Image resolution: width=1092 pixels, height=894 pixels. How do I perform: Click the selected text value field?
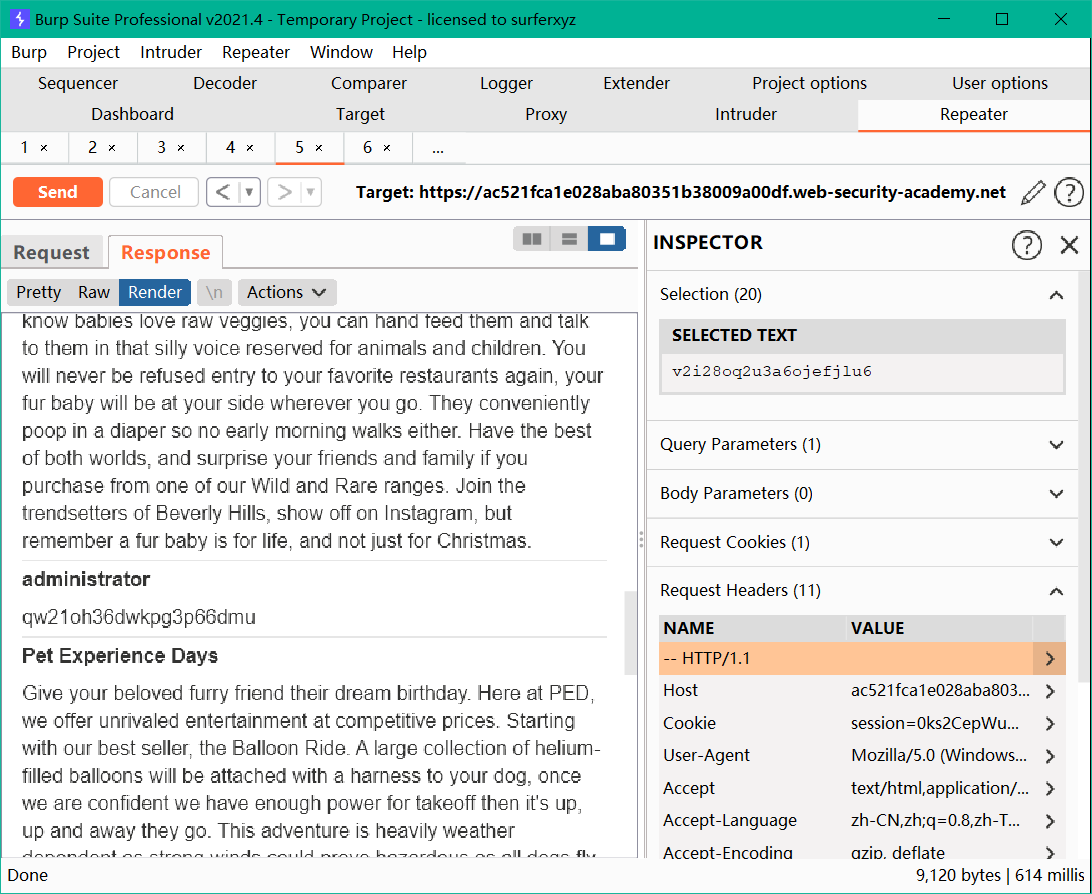point(862,372)
